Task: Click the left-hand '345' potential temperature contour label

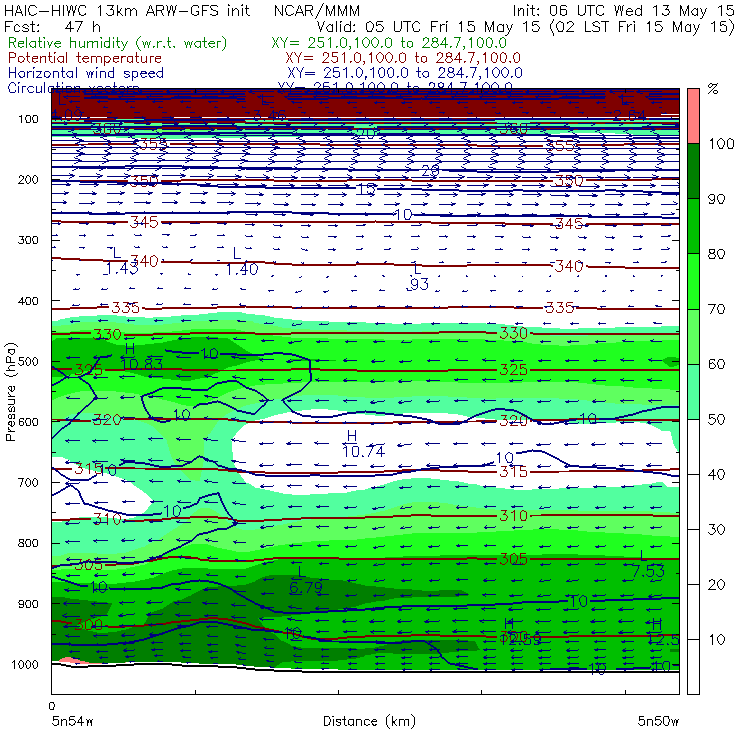Action: pyautogui.click(x=144, y=222)
